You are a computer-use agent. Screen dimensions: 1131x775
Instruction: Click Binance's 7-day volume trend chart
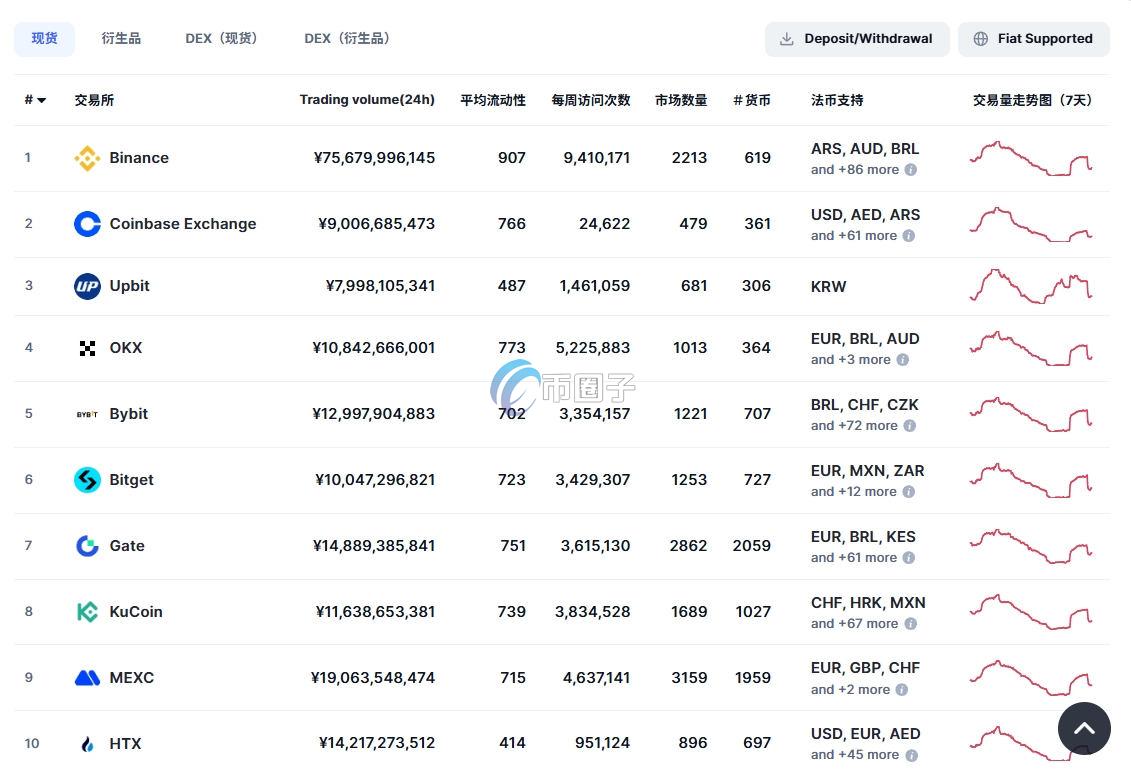[x=1031, y=157]
